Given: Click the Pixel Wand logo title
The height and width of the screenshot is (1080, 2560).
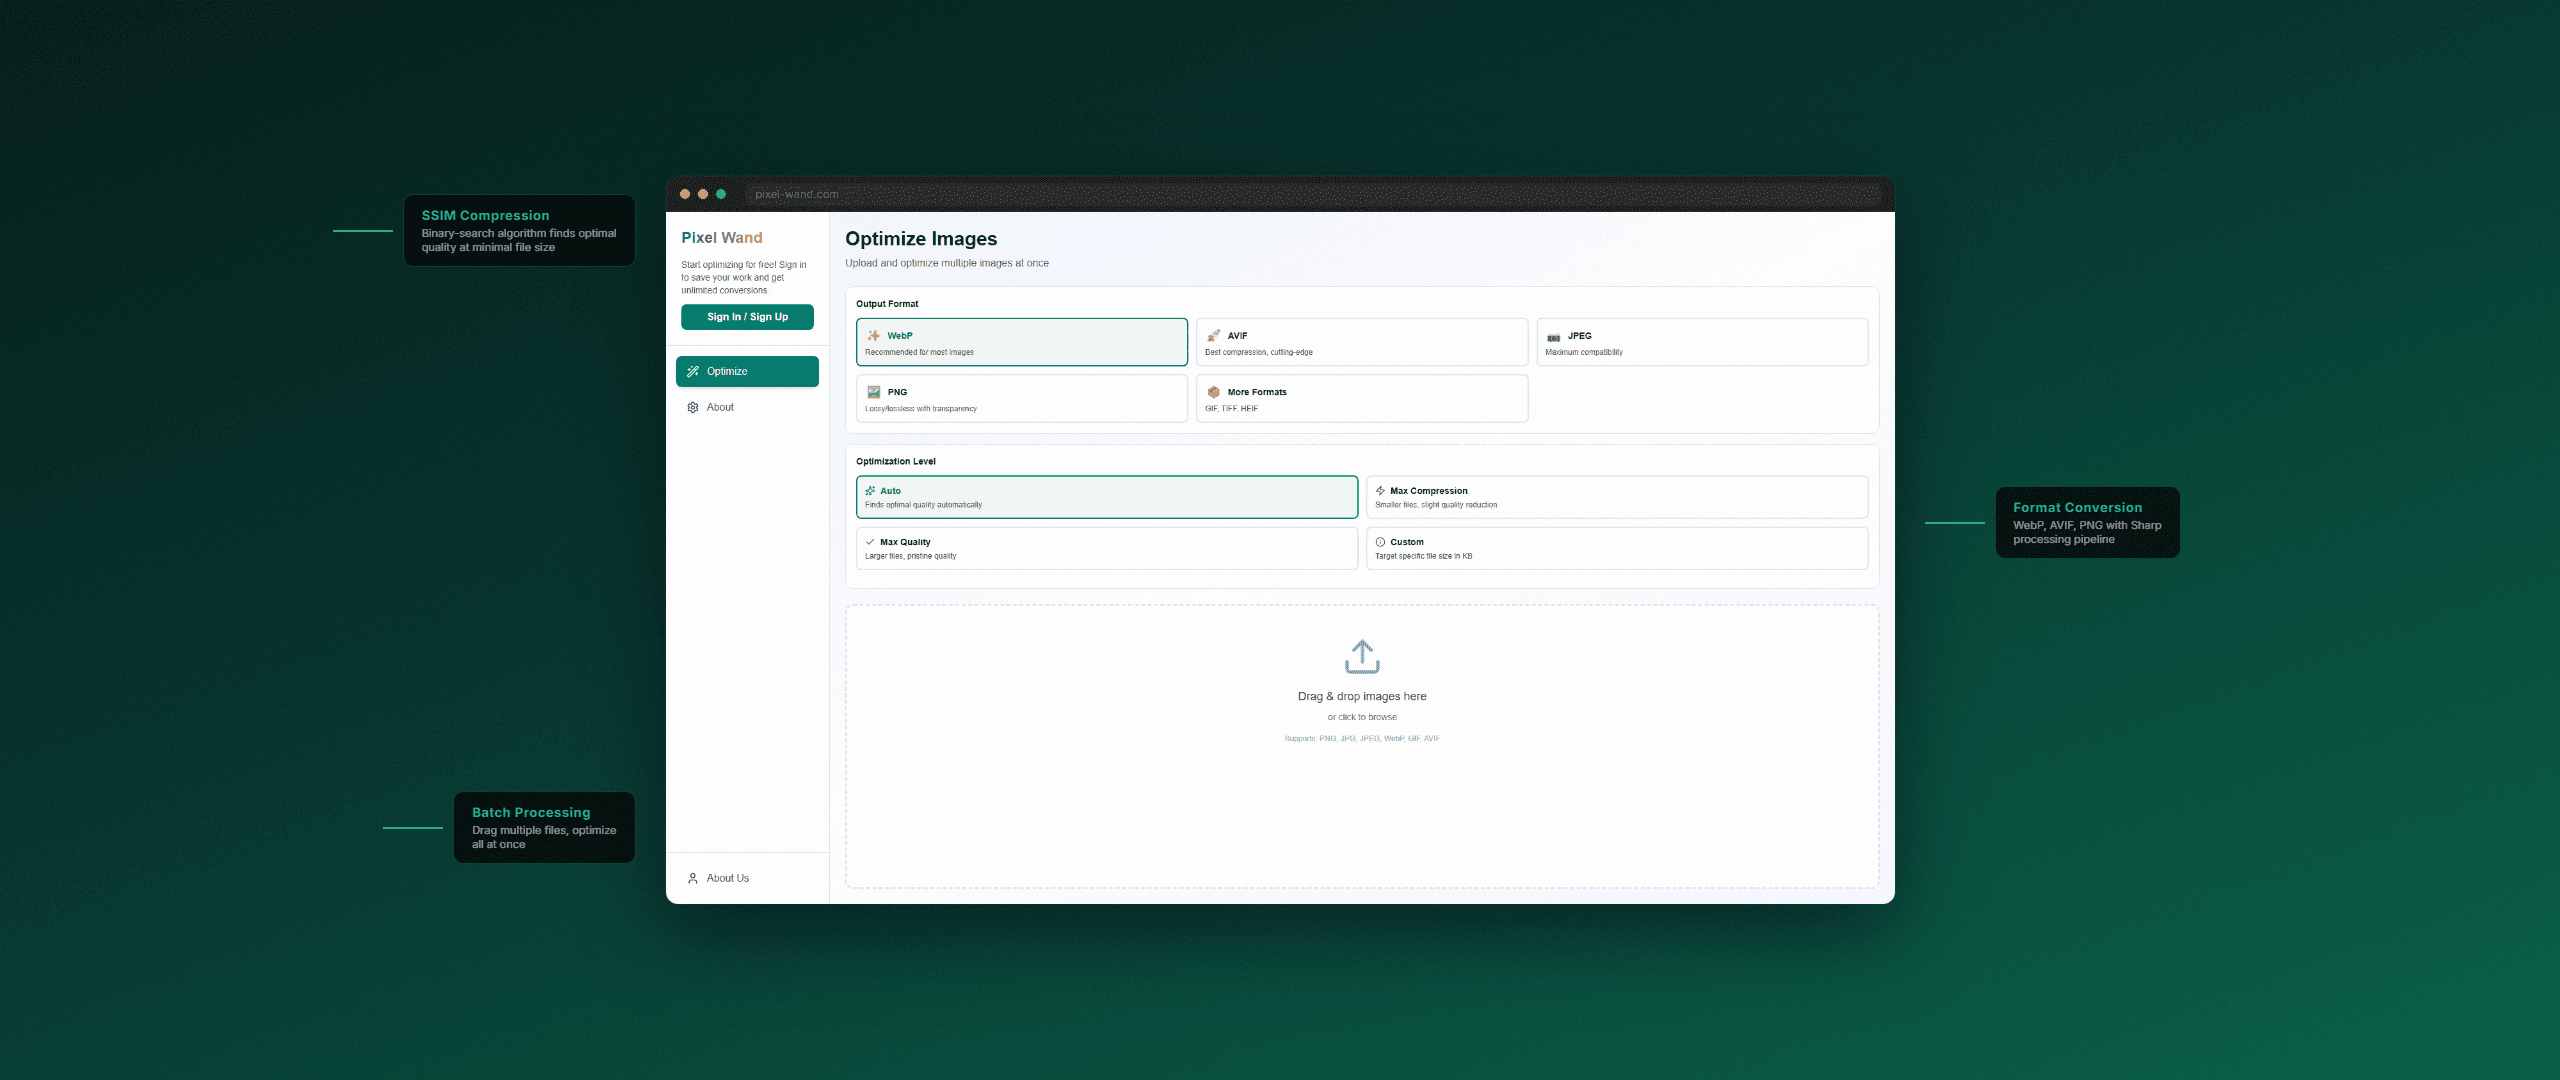Looking at the screenshot, I should point(722,238).
